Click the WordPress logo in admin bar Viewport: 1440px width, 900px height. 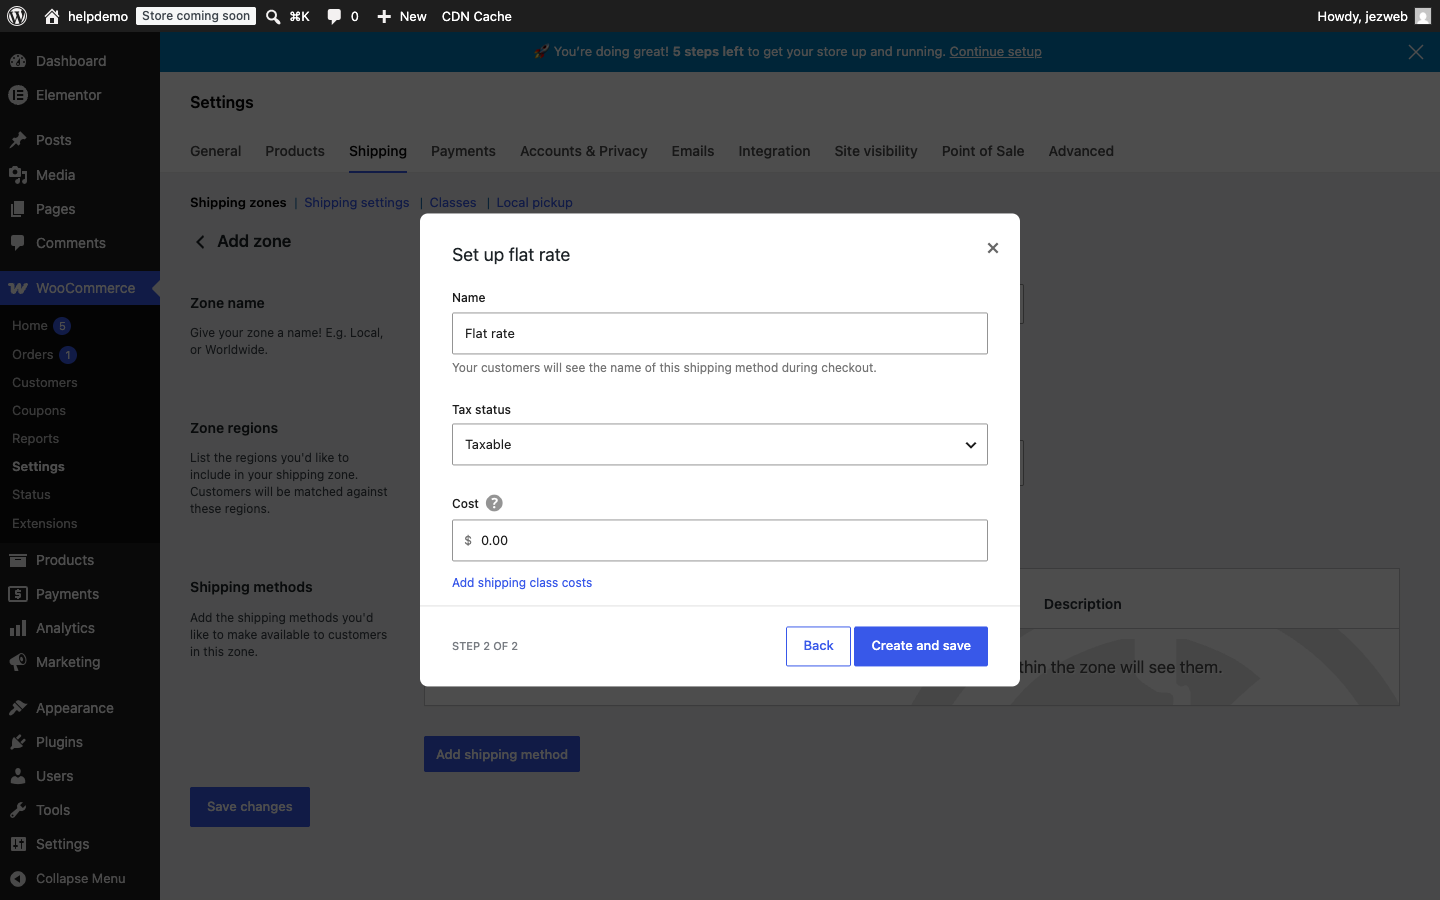point(17,16)
